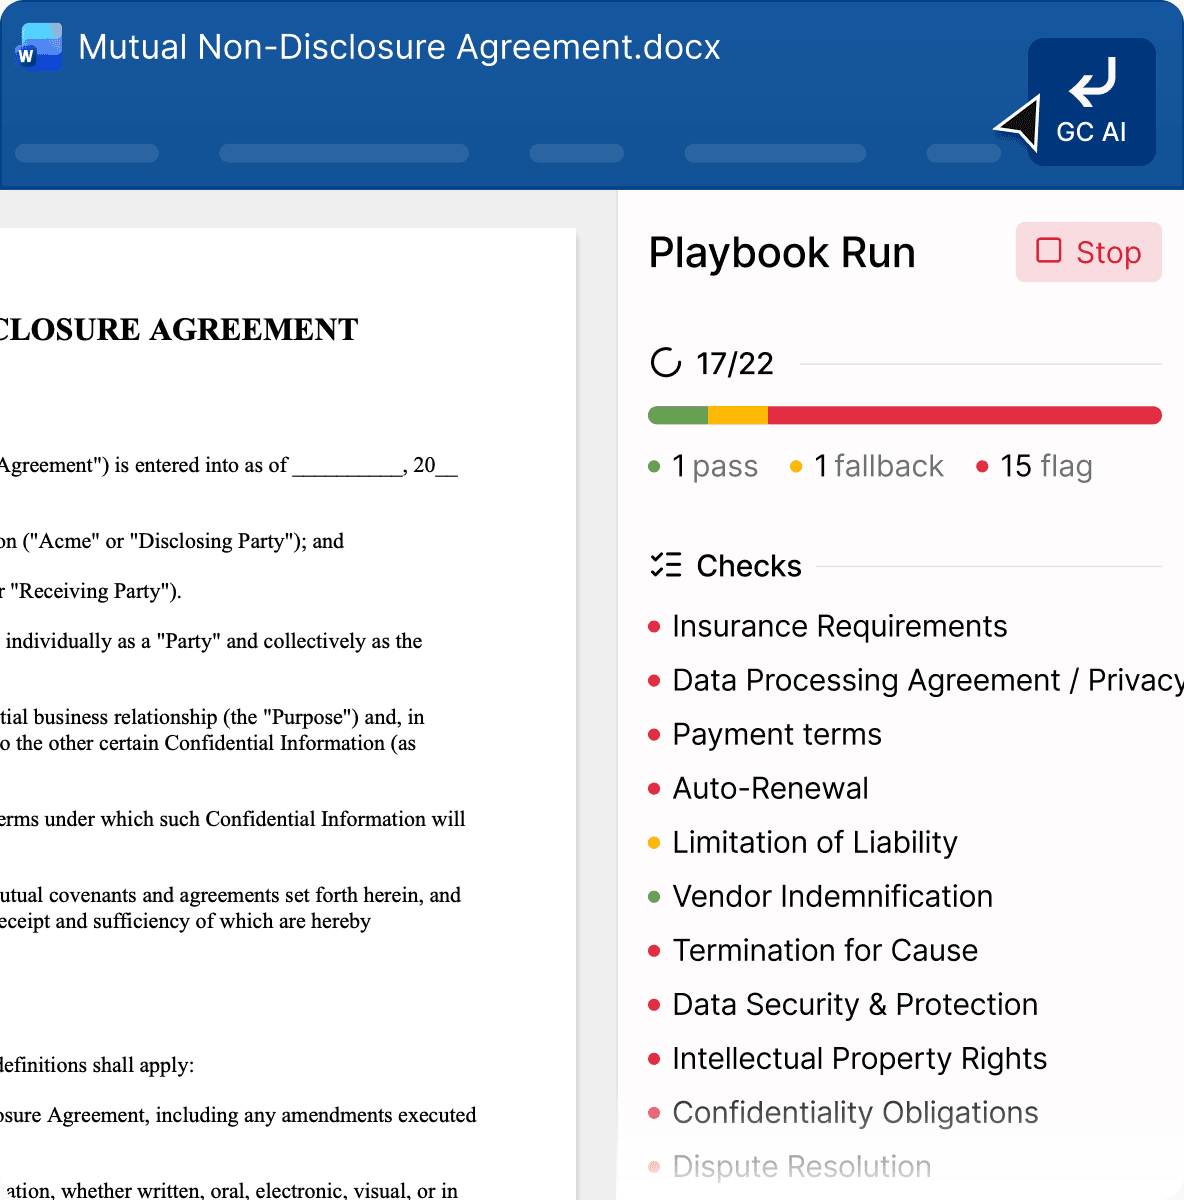Screen dimensions: 1184x1200
Task: Click the date blank line in document
Action: [347, 466]
